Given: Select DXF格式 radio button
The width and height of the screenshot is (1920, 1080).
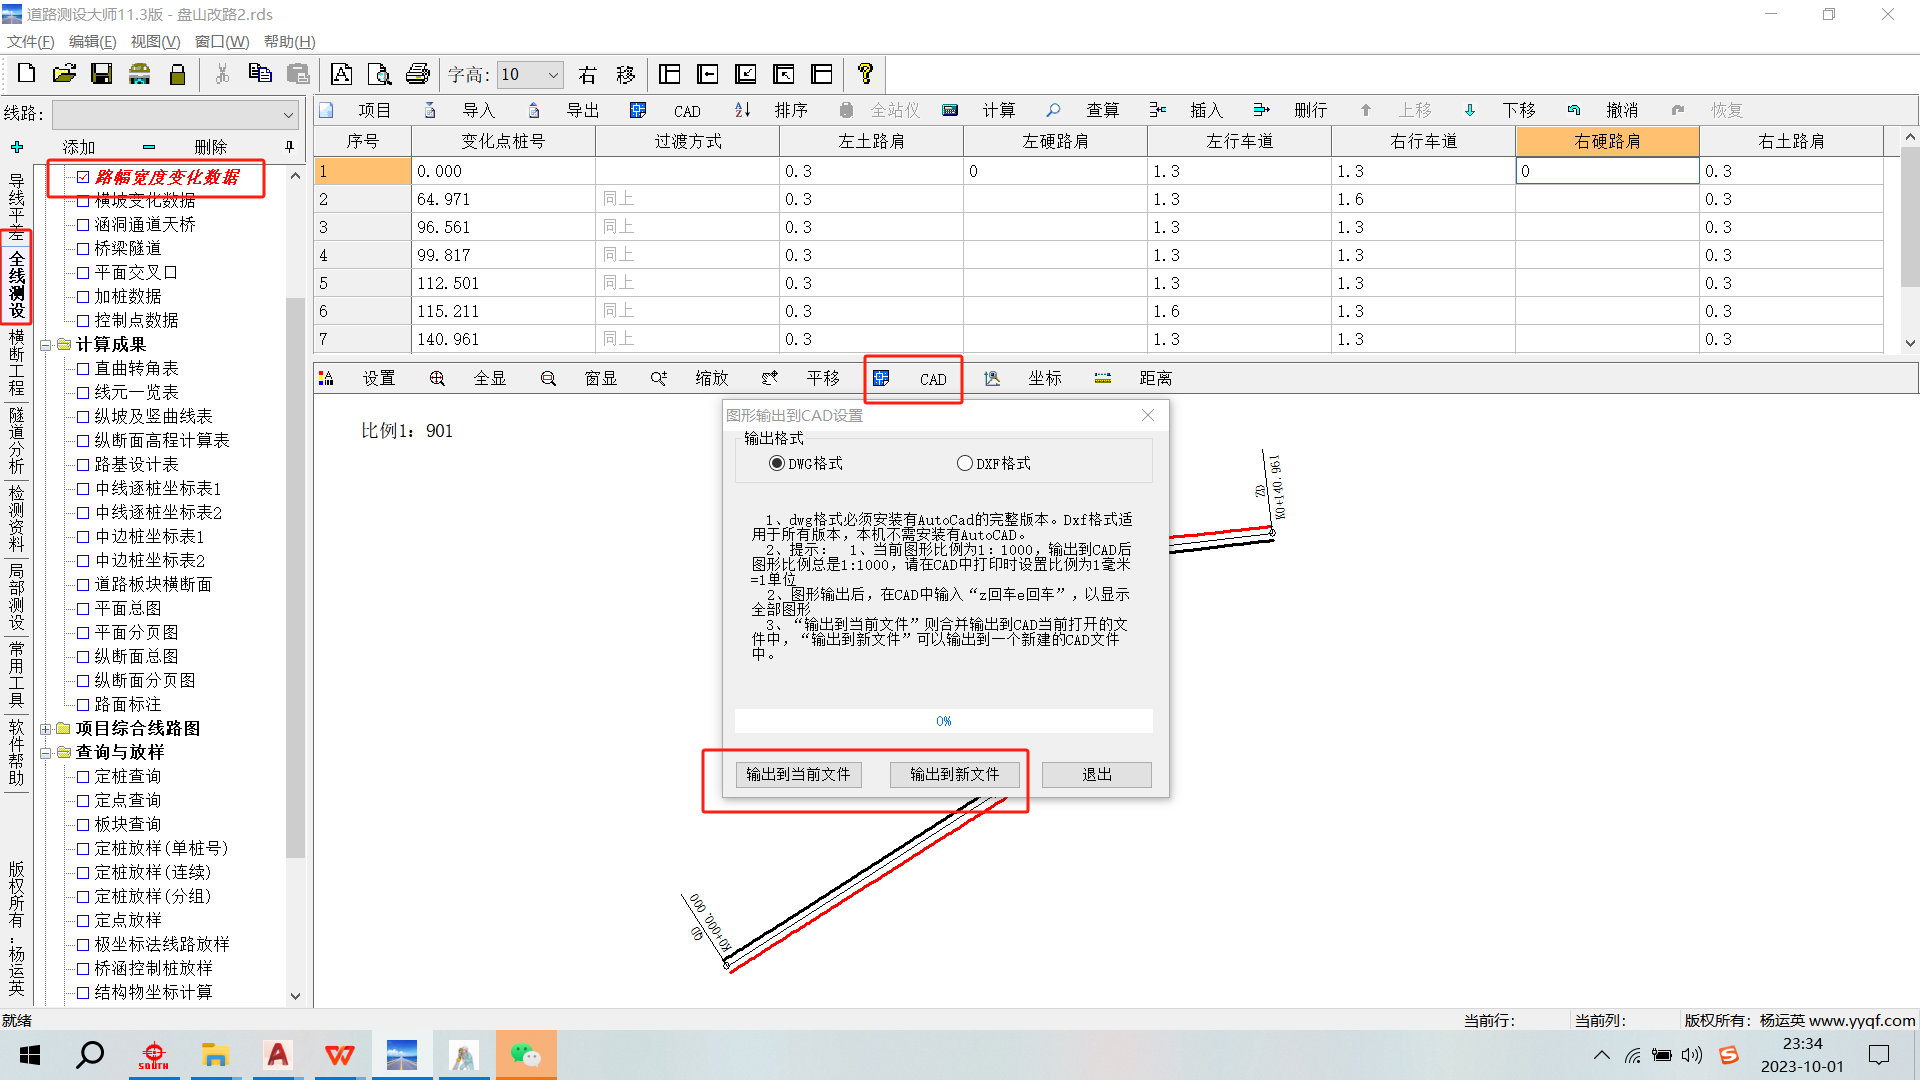Looking at the screenshot, I should pyautogui.click(x=965, y=463).
